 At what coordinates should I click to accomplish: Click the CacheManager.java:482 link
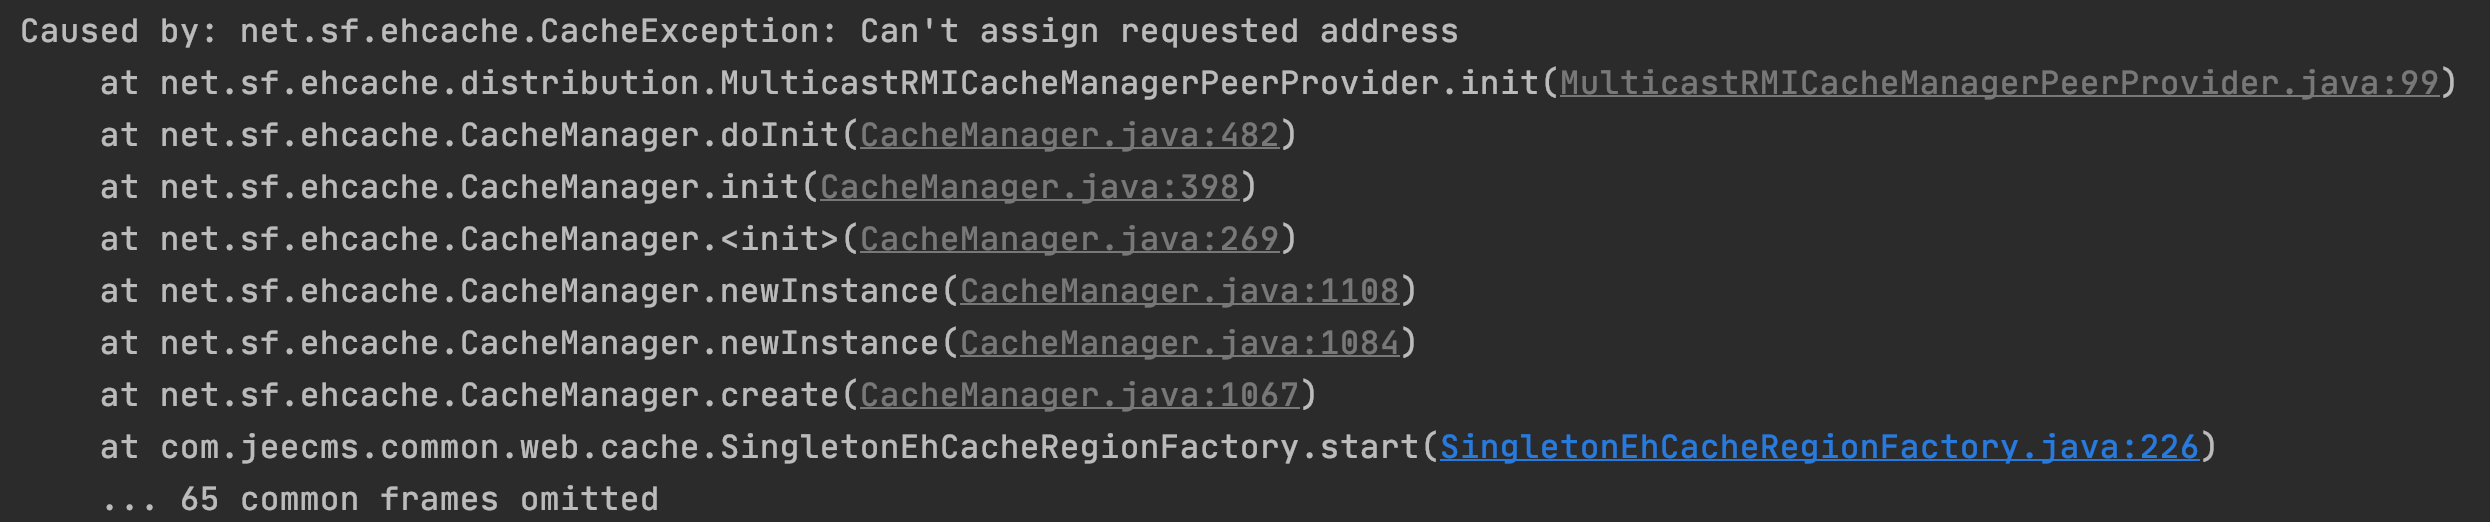pos(1069,135)
